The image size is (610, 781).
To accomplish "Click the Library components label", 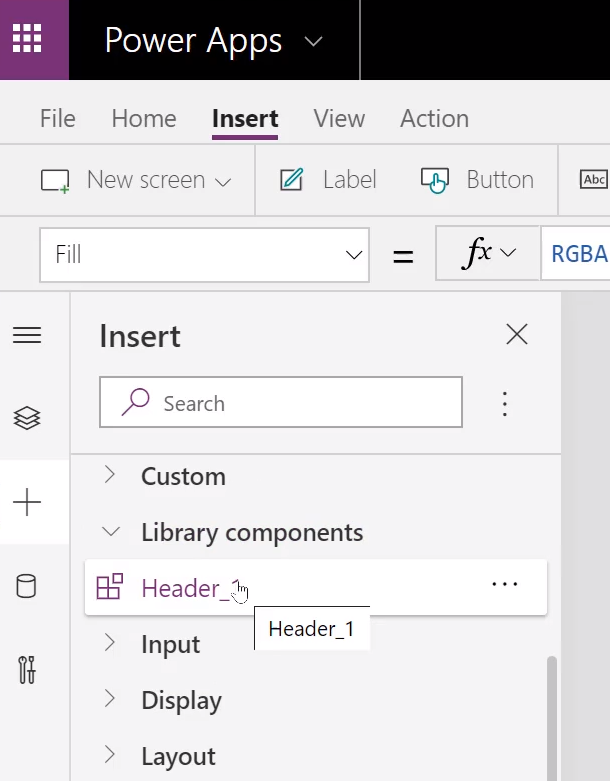I will point(252,532).
